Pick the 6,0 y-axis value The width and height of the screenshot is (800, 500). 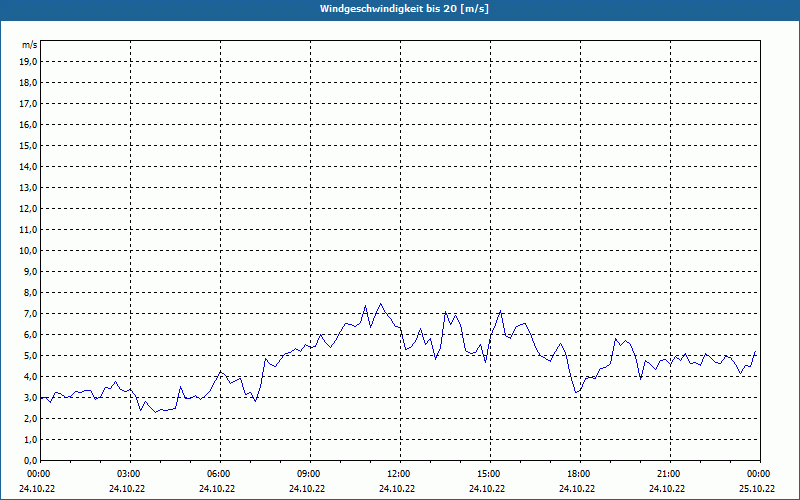[30, 335]
